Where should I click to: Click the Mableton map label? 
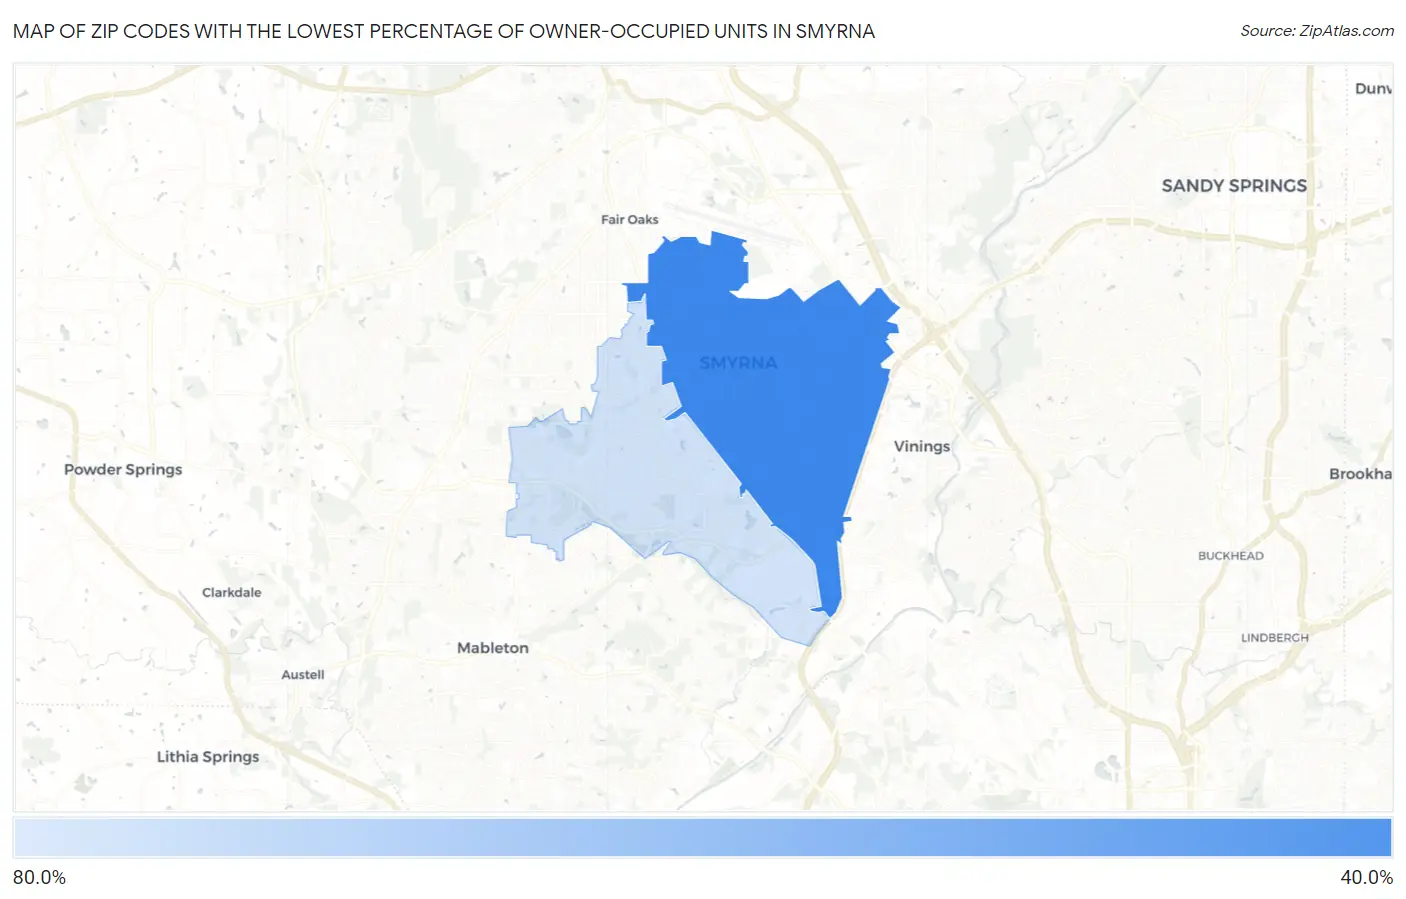coord(493,648)
